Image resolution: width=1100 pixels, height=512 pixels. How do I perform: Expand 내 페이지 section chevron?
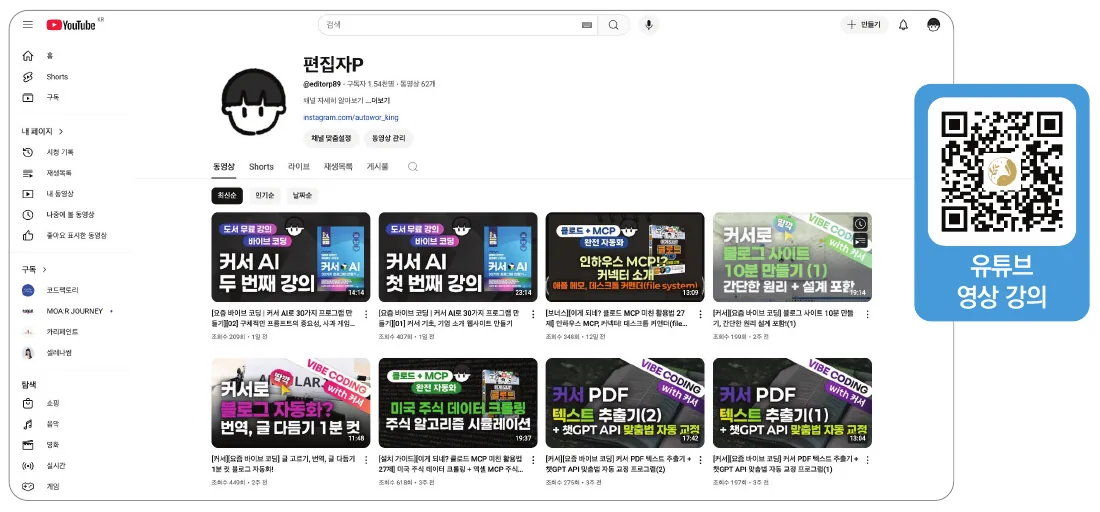click(61, 131)
